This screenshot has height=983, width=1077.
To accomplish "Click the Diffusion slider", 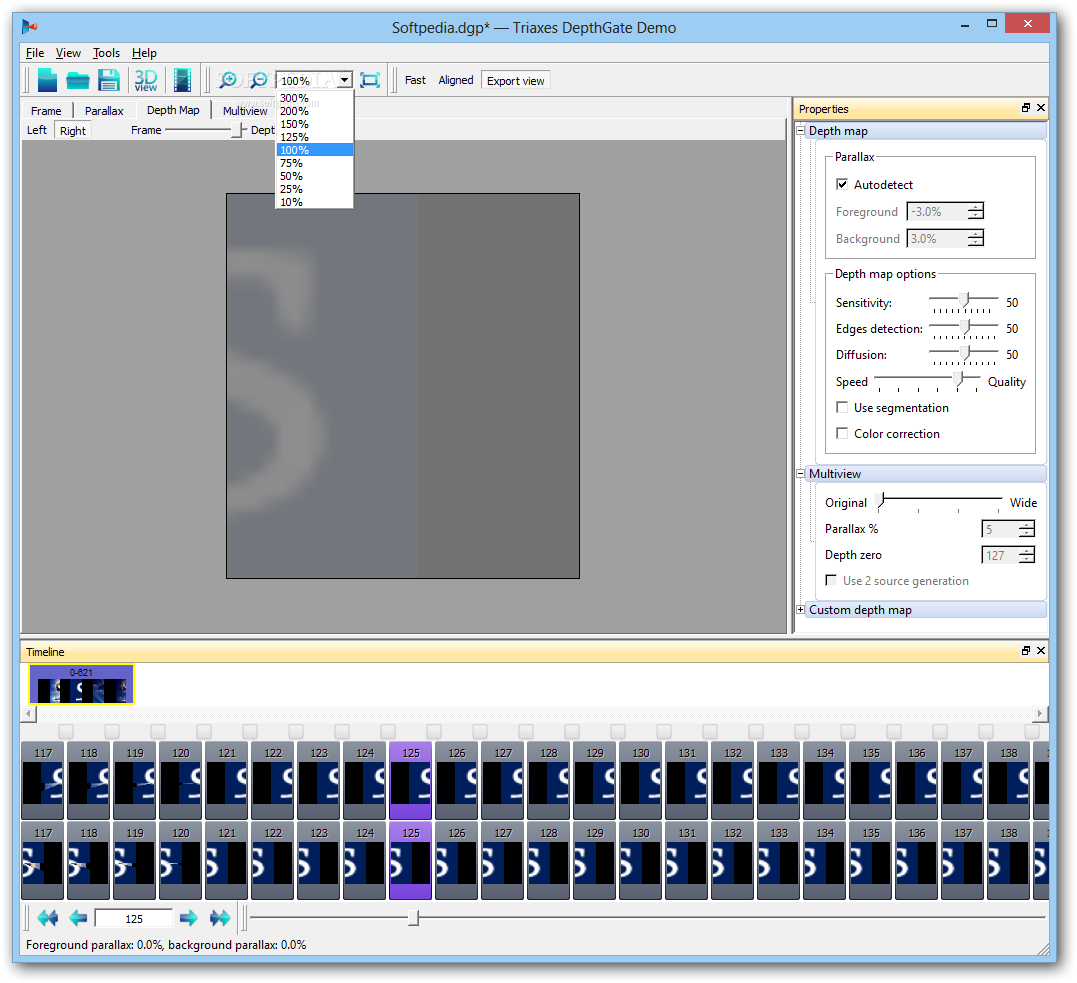I will pos(964,354).
